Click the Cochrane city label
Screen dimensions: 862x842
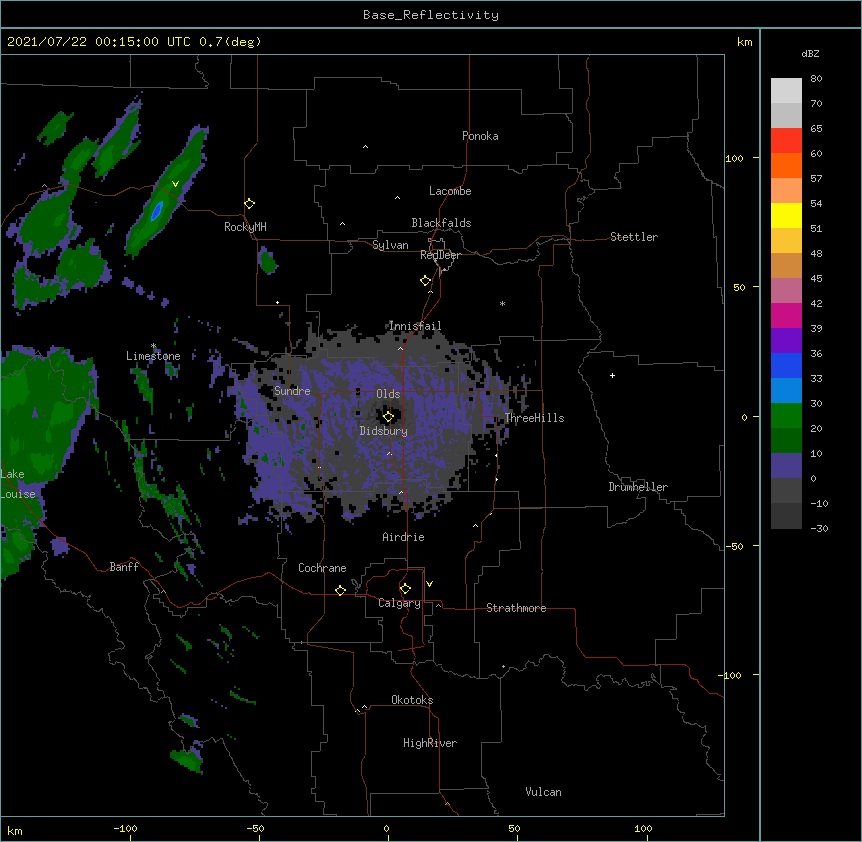click(x=322, y=568)
